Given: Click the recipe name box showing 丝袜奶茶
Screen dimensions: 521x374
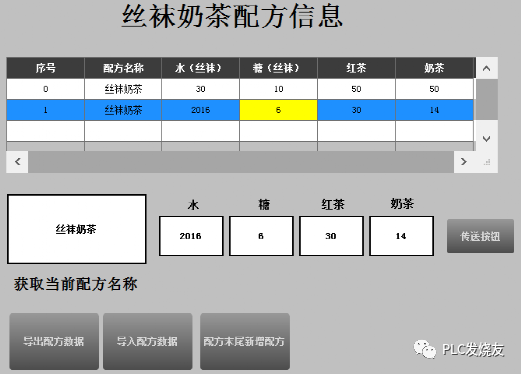Looking at the screenshot, I should (77, 229).
